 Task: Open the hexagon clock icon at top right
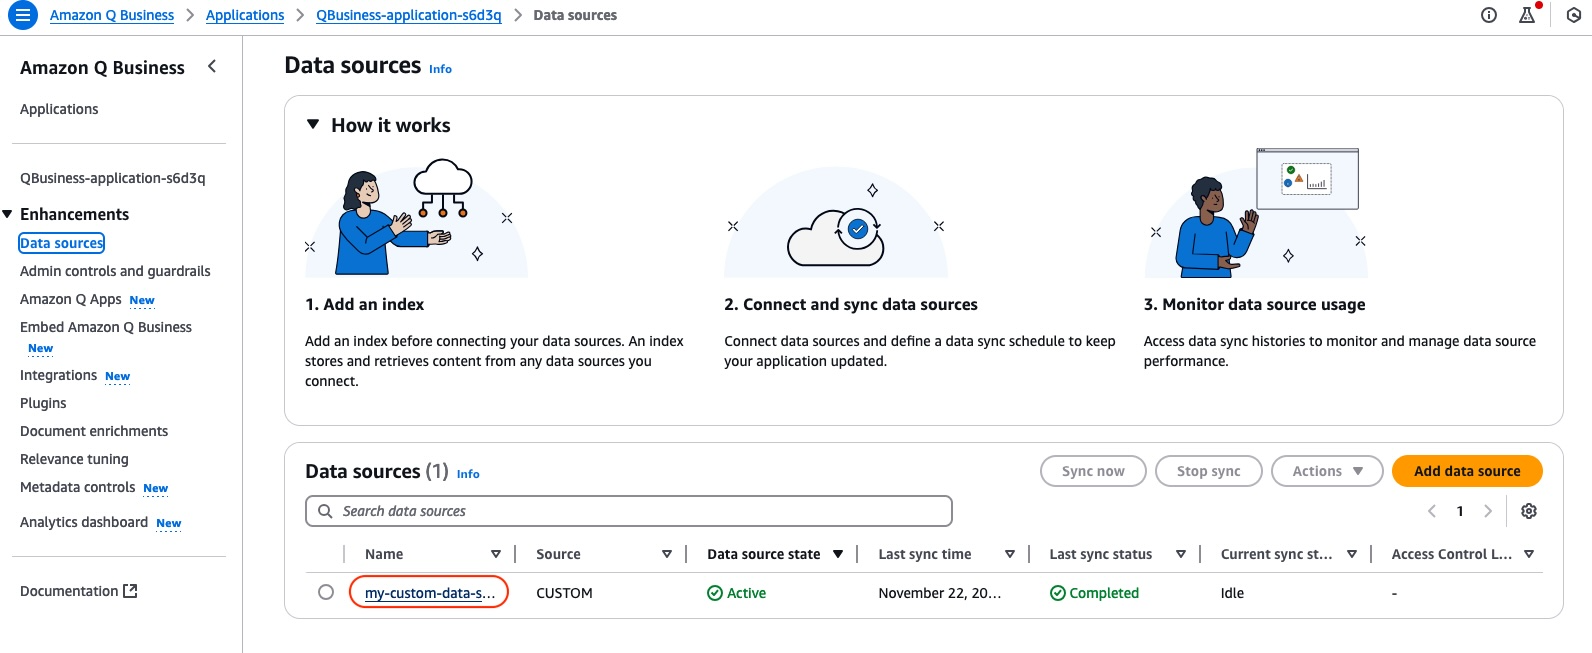pyautogui.click(x=1574, y=15)
